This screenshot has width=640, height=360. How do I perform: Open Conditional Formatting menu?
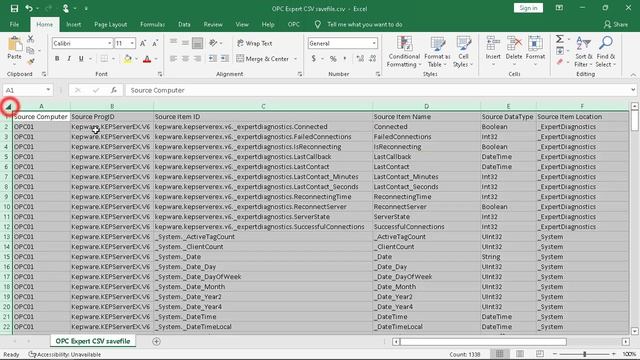coord(404,52)
